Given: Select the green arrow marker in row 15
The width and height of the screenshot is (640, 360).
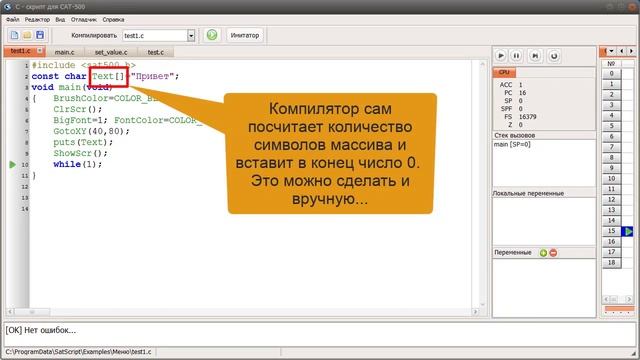Looking at the screenshot, I should click(628, 231).
